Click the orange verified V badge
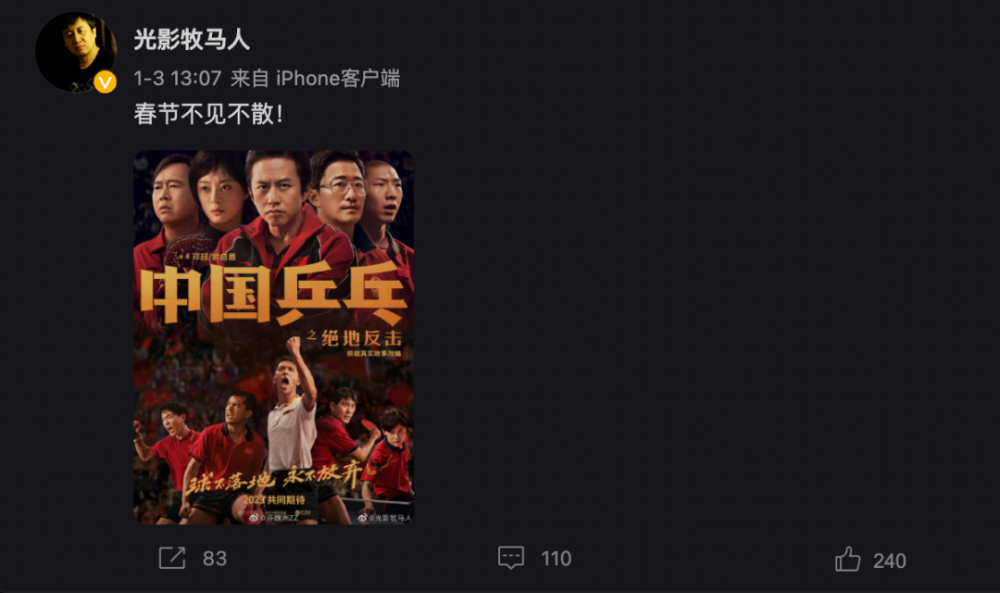The image size is (1000, 593). pyautogui.click(x=105, y=82)
